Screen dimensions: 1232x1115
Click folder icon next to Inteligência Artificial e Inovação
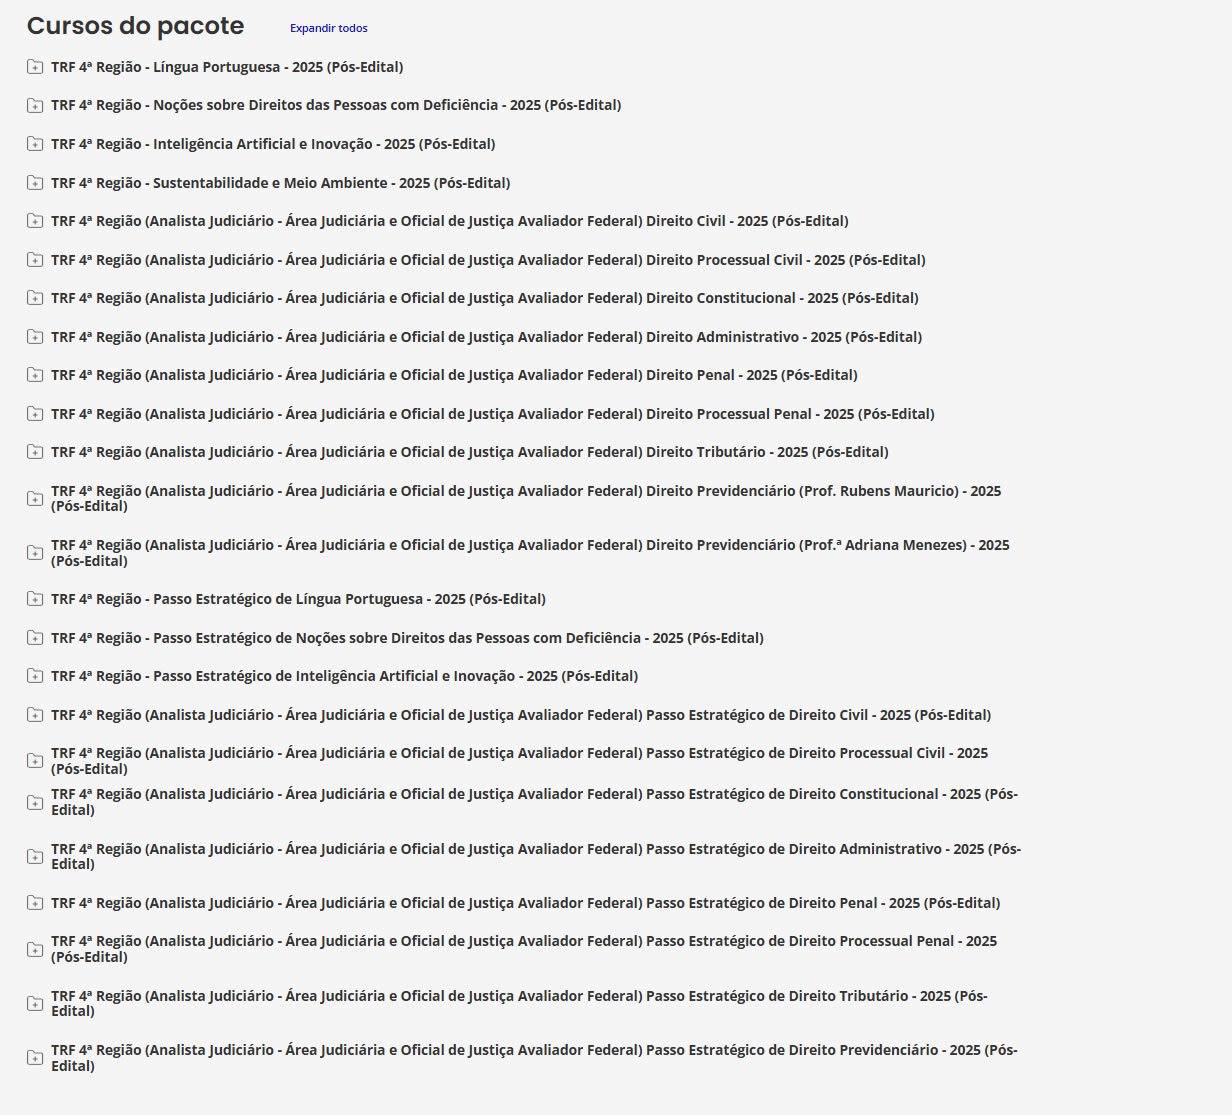click(35, 144)
